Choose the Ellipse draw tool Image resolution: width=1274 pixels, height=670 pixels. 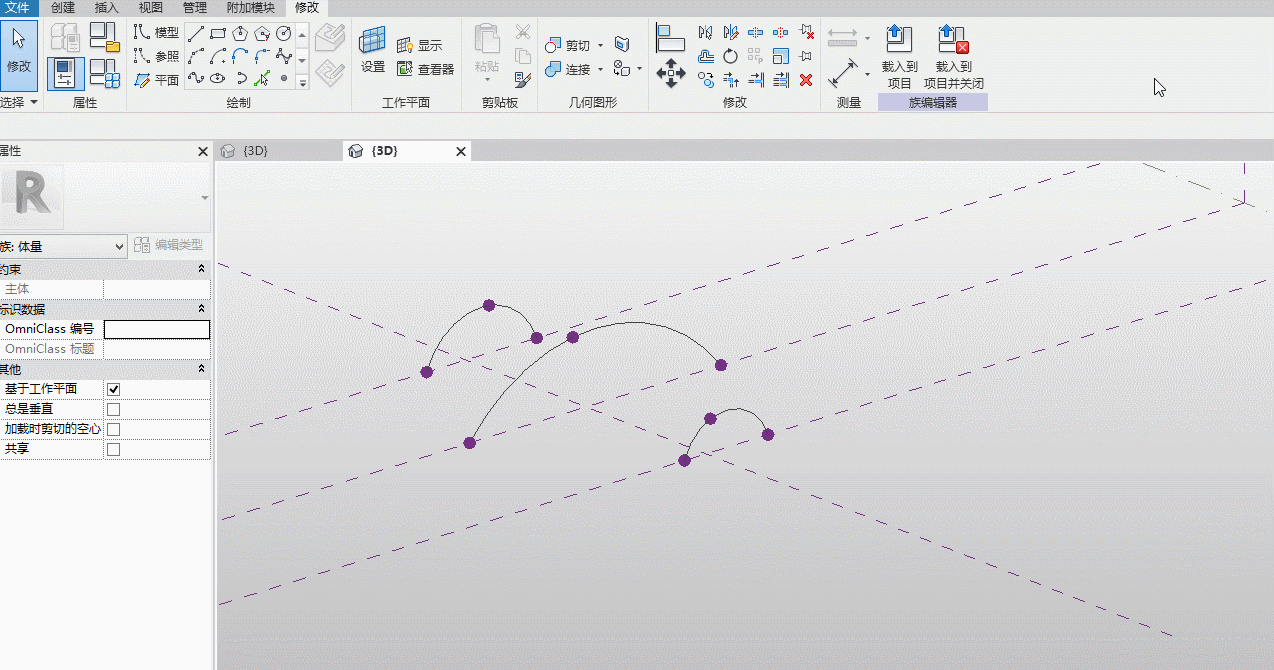218,78
